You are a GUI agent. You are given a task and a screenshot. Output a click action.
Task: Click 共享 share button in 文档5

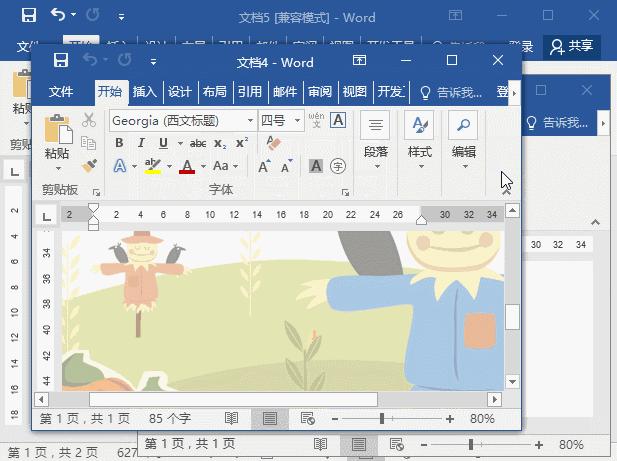572,46
